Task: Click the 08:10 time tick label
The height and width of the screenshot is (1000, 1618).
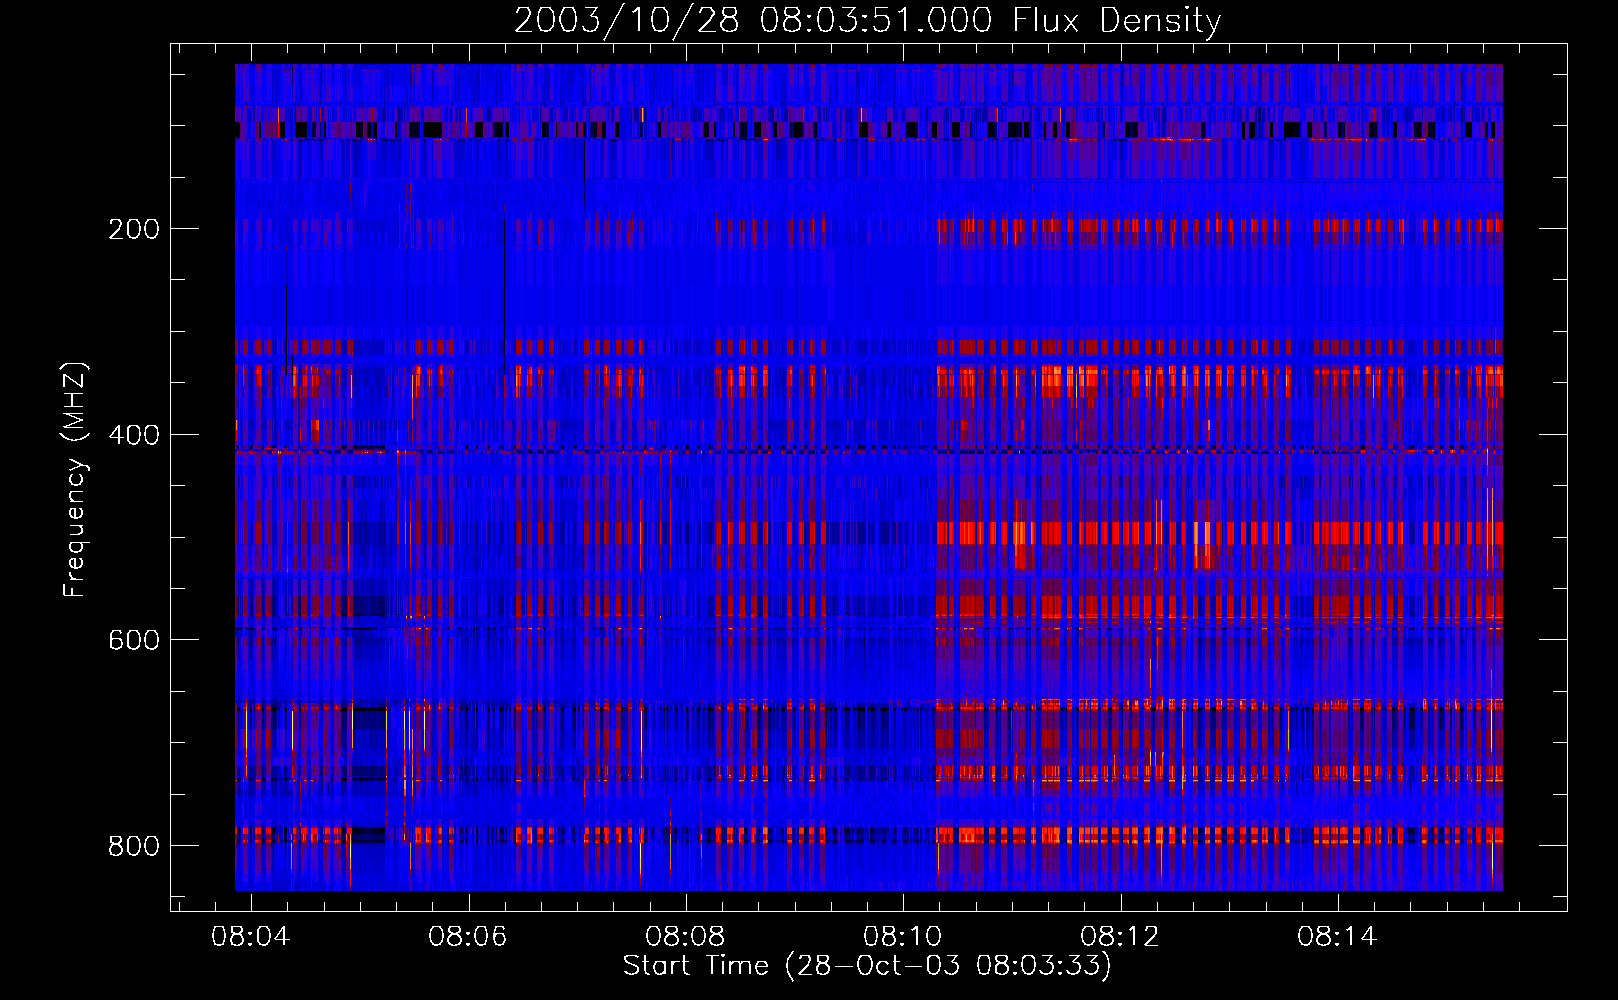Action: [902, 937]
